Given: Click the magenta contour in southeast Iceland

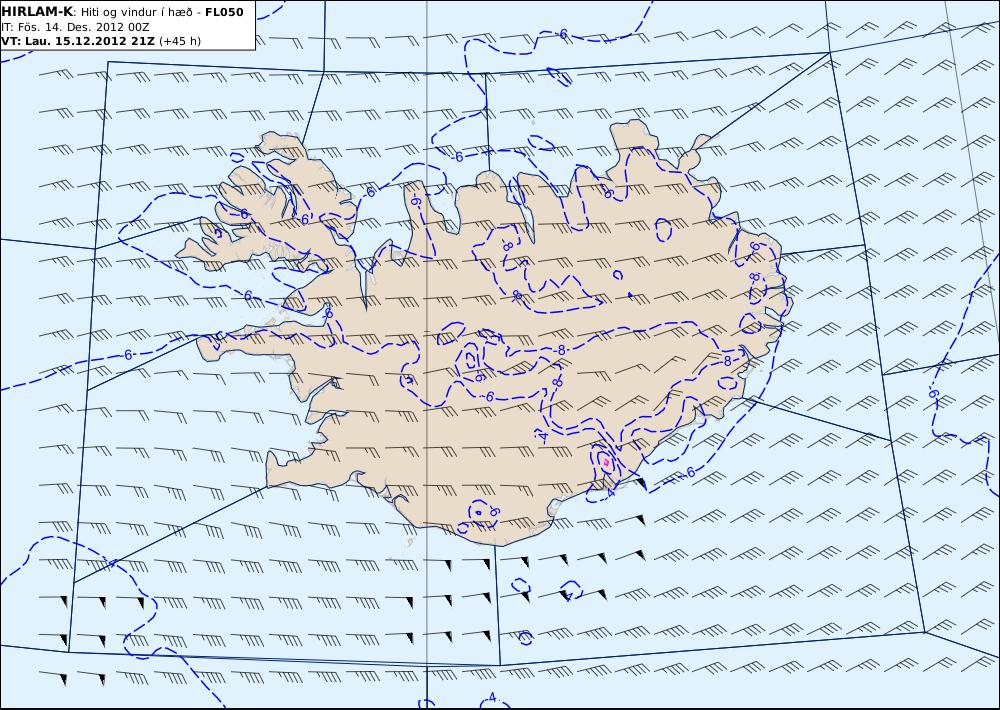Looking at the screenshot, I should tap(606, 461).
